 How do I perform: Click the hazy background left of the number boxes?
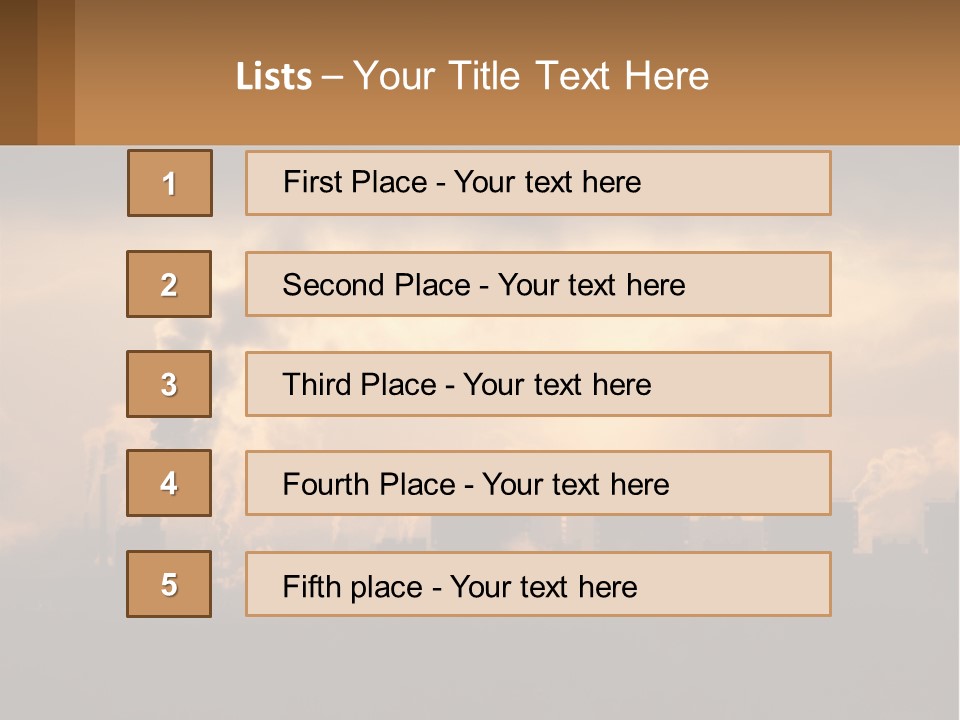click(x=60, y=350)
